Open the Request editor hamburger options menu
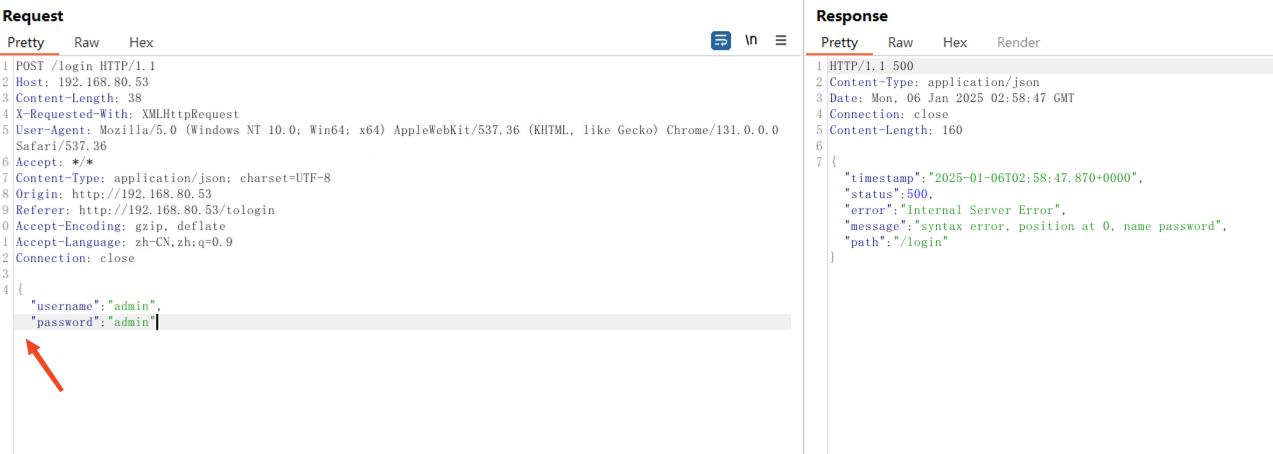Viewport: 1273px width, 454px height. tap(781, 41)
